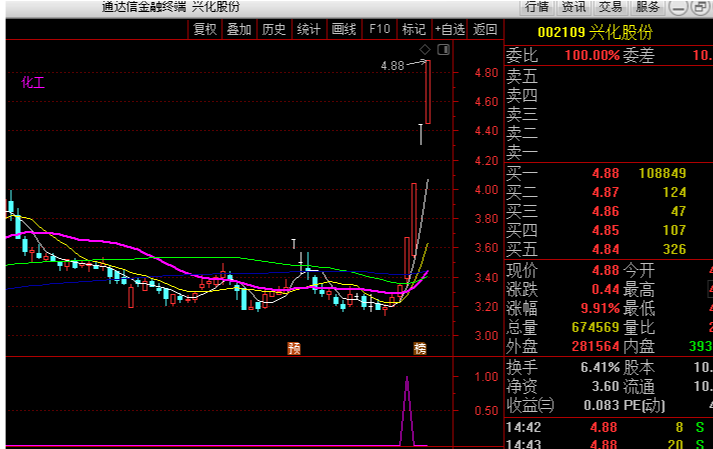Image resolution: width=713 pixels, height=449 pixels.
Task: Open the 资讯 news menu
Action: (x=574, y=7)
